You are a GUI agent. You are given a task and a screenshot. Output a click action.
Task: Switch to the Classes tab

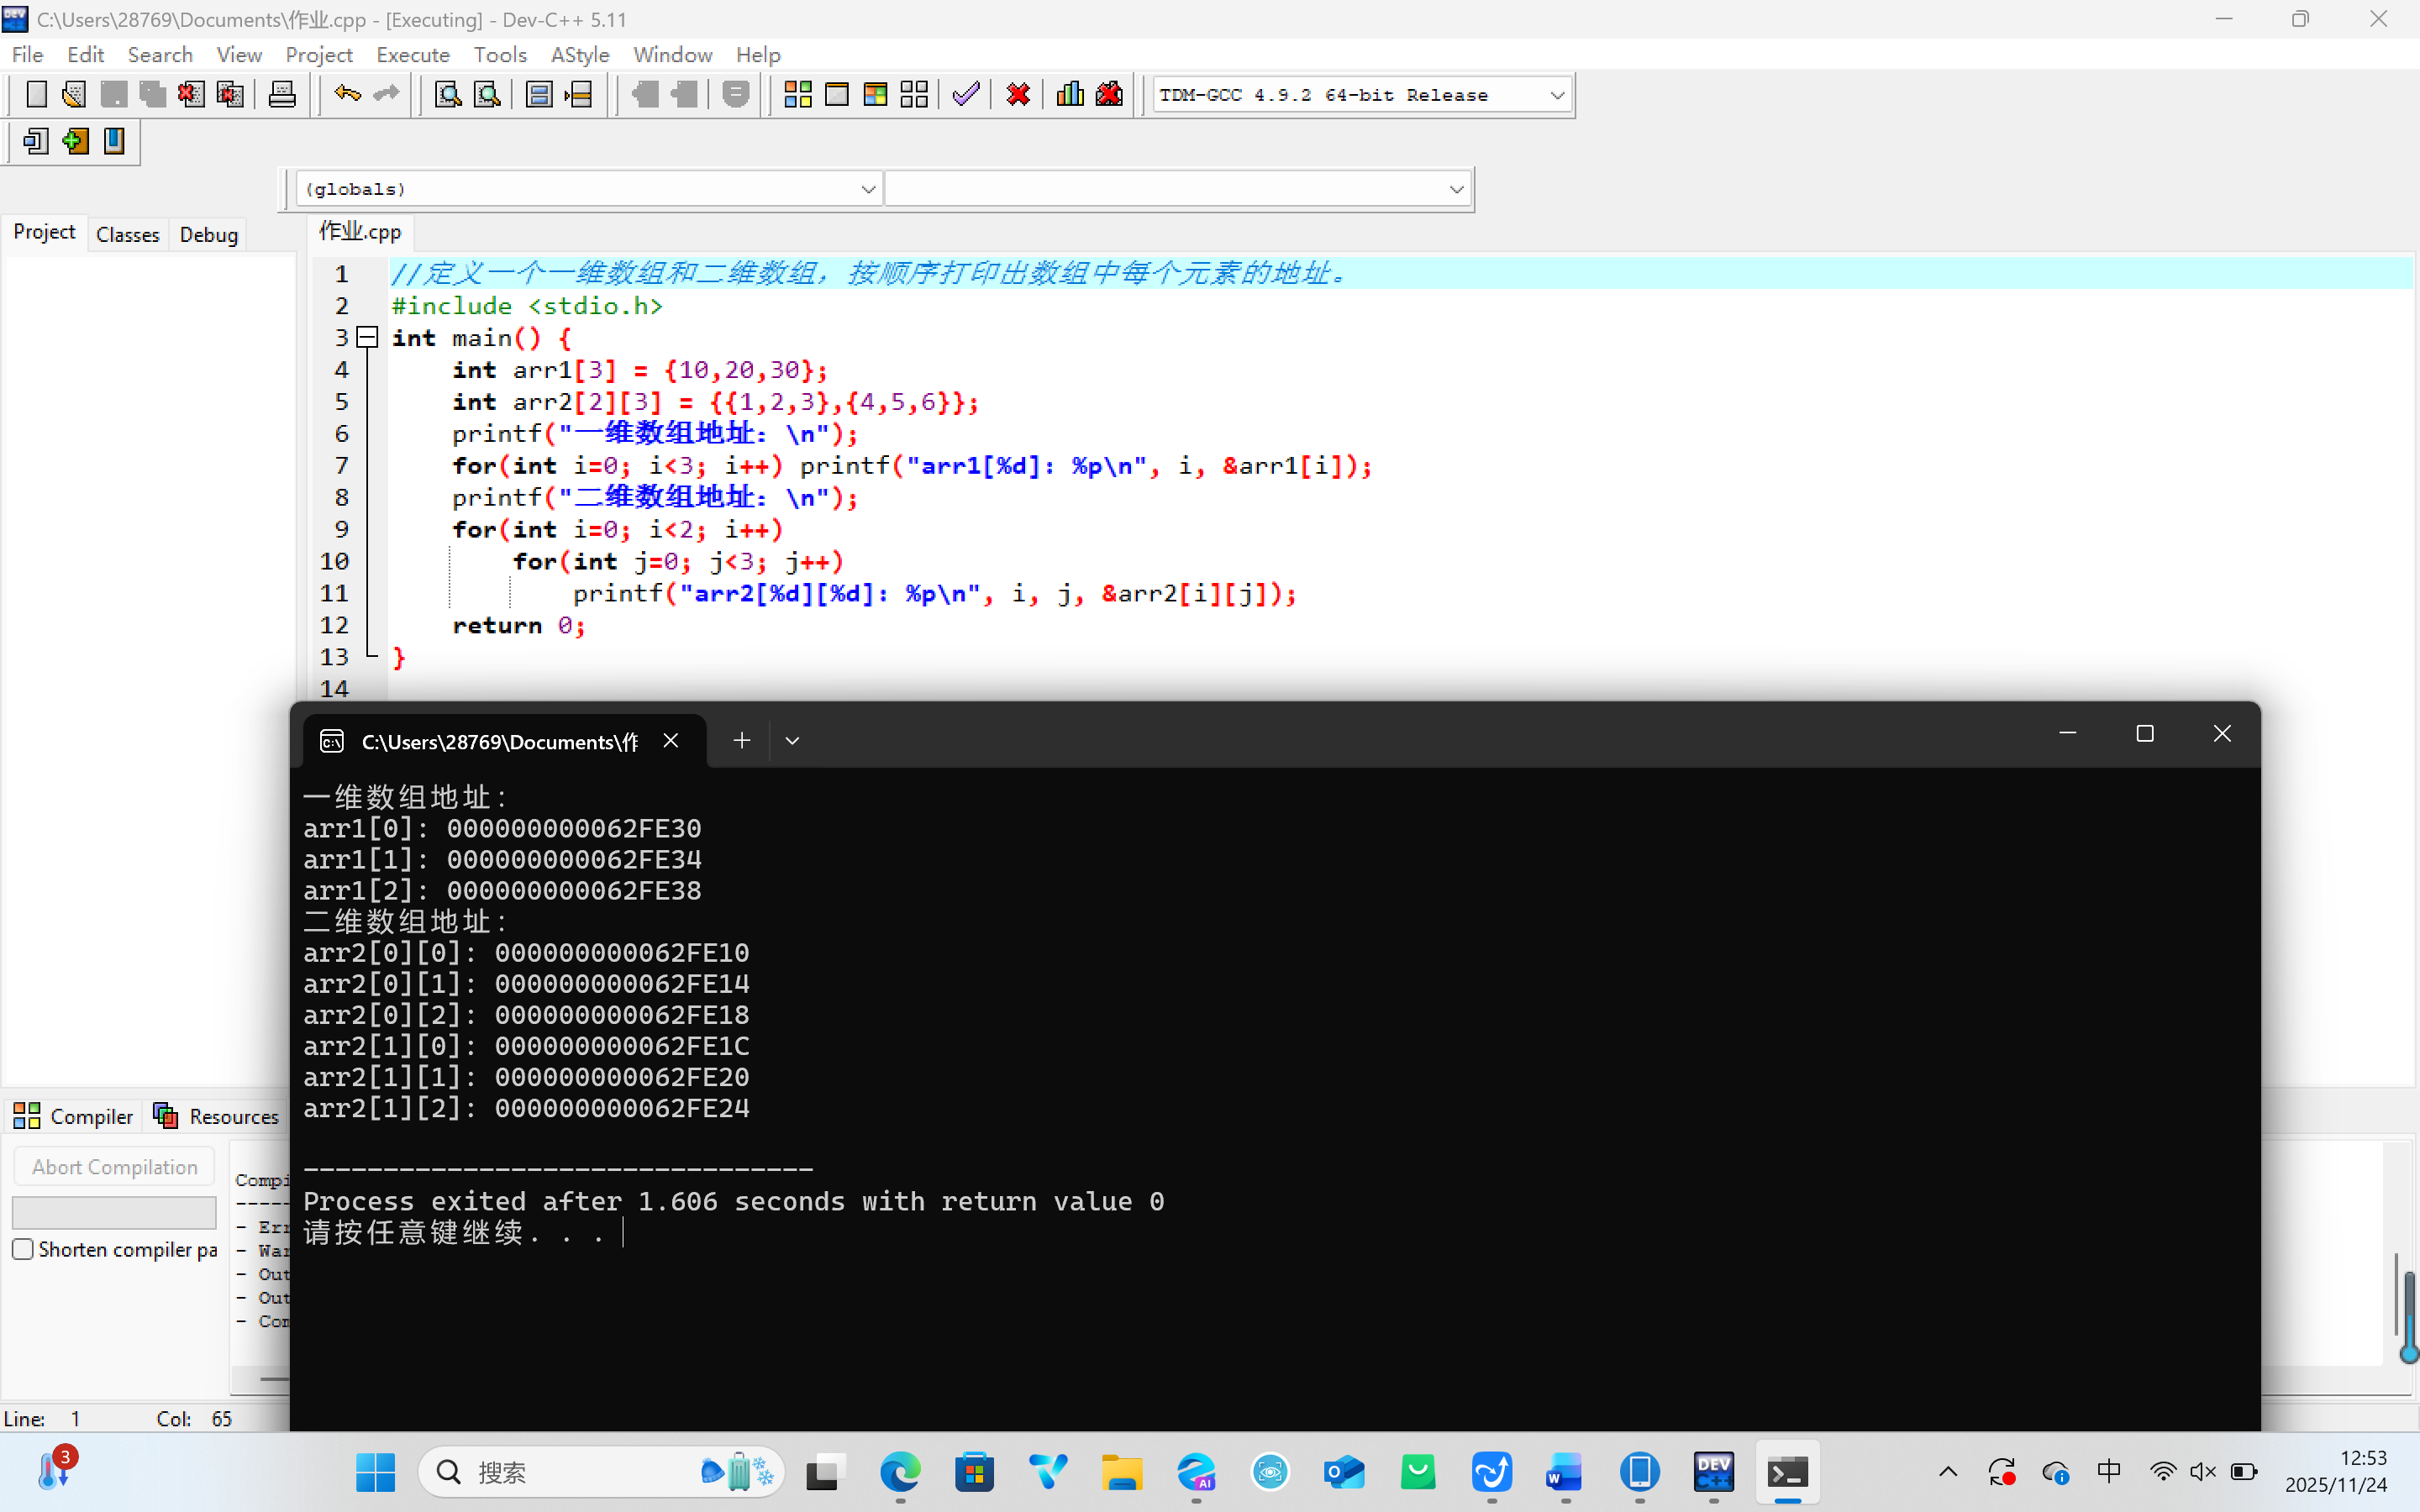(127, 234)
